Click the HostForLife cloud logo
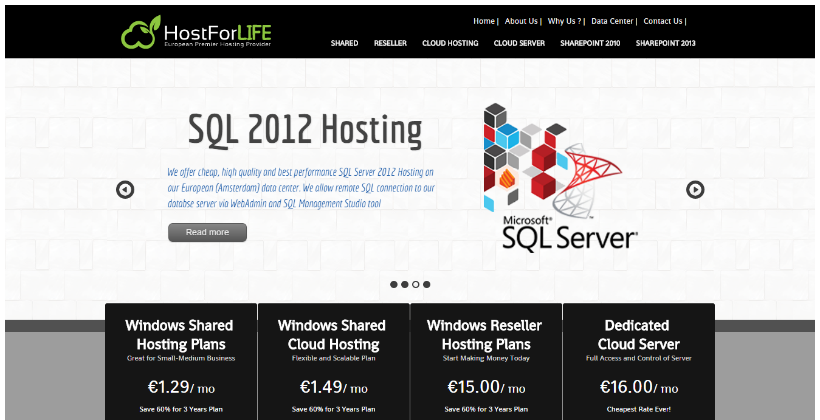 pos(196,32)
